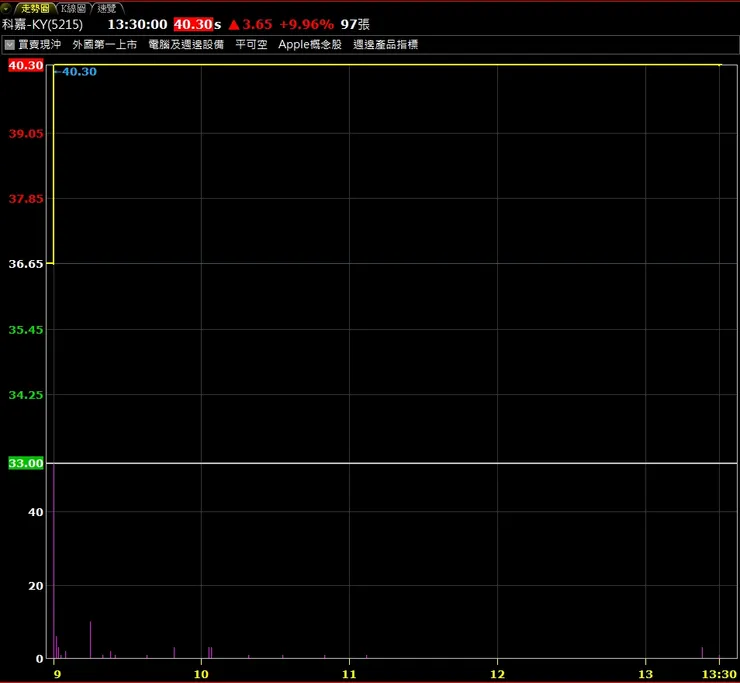Select the 平可空 tag

coord(251,45)
